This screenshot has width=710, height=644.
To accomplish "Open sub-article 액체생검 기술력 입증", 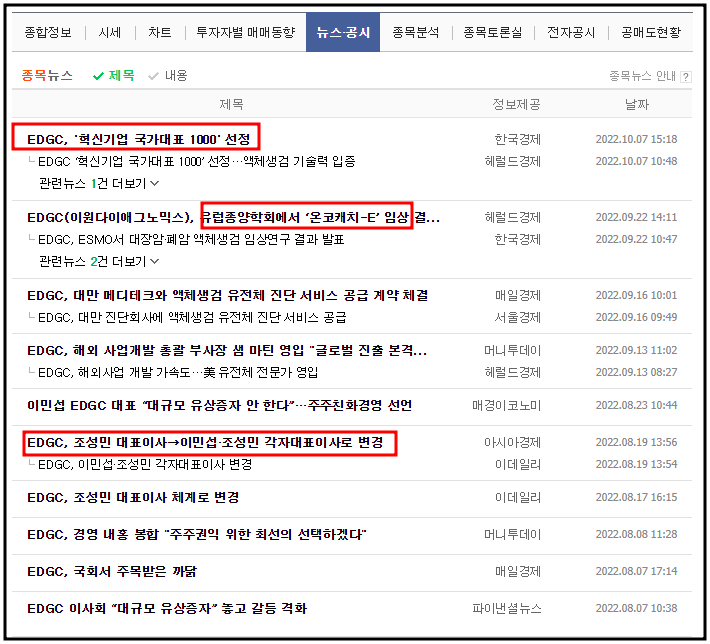I will coord(197,161).
